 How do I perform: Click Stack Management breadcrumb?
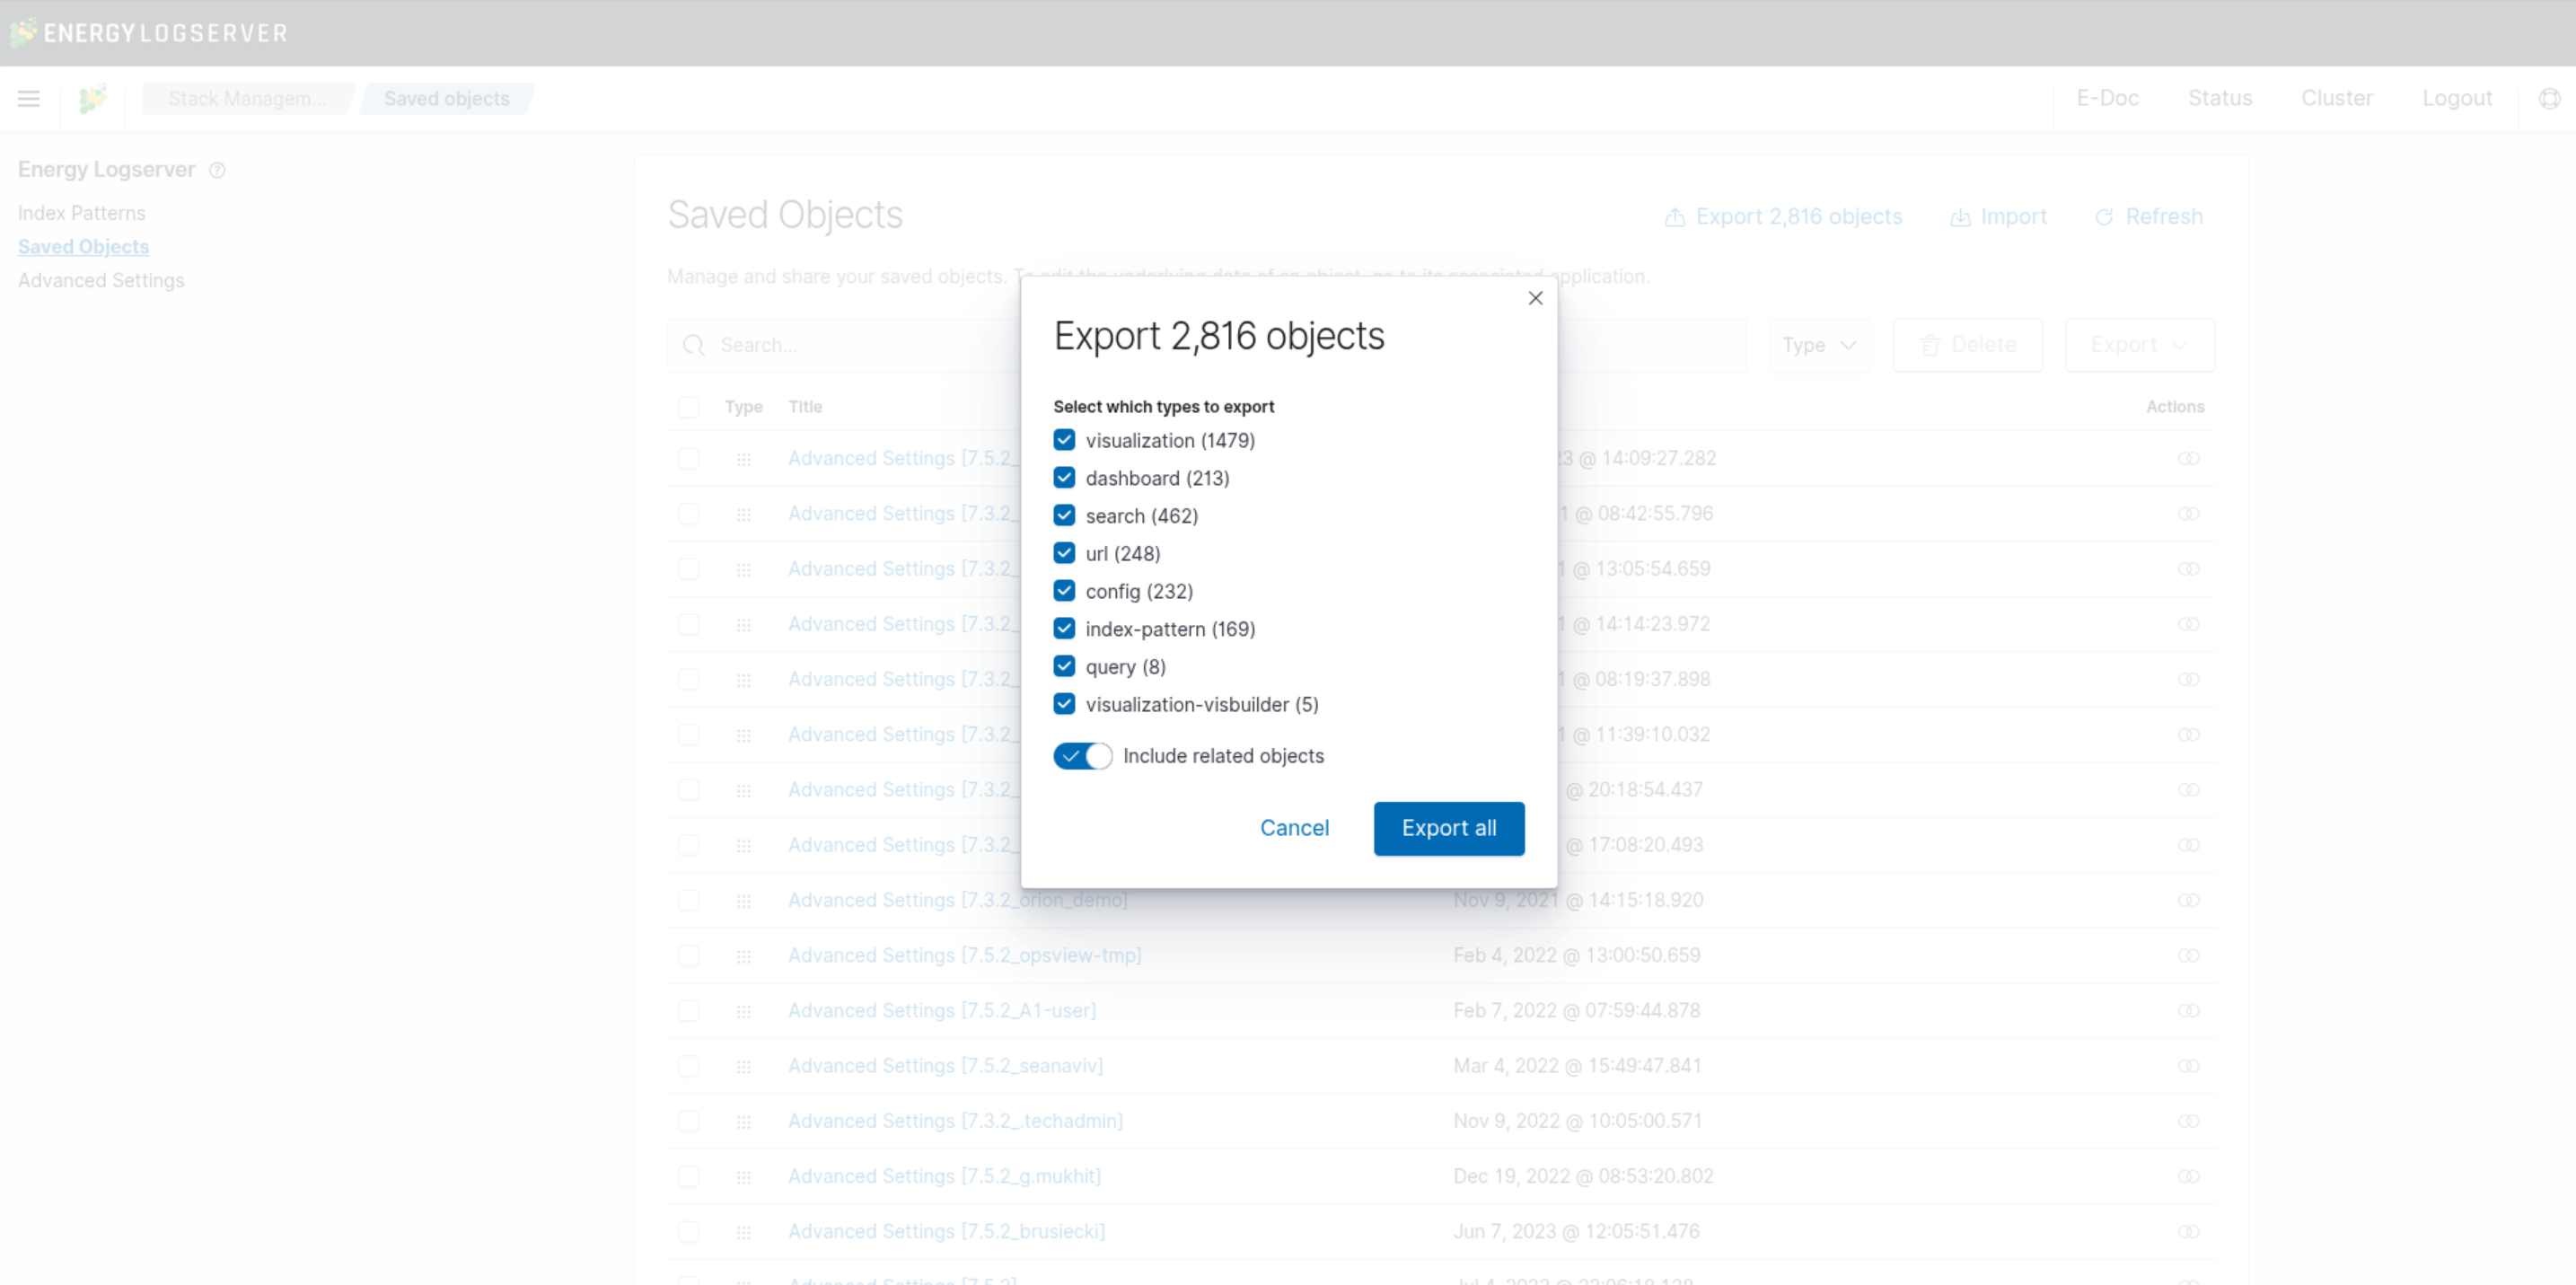tap(247, 98)
